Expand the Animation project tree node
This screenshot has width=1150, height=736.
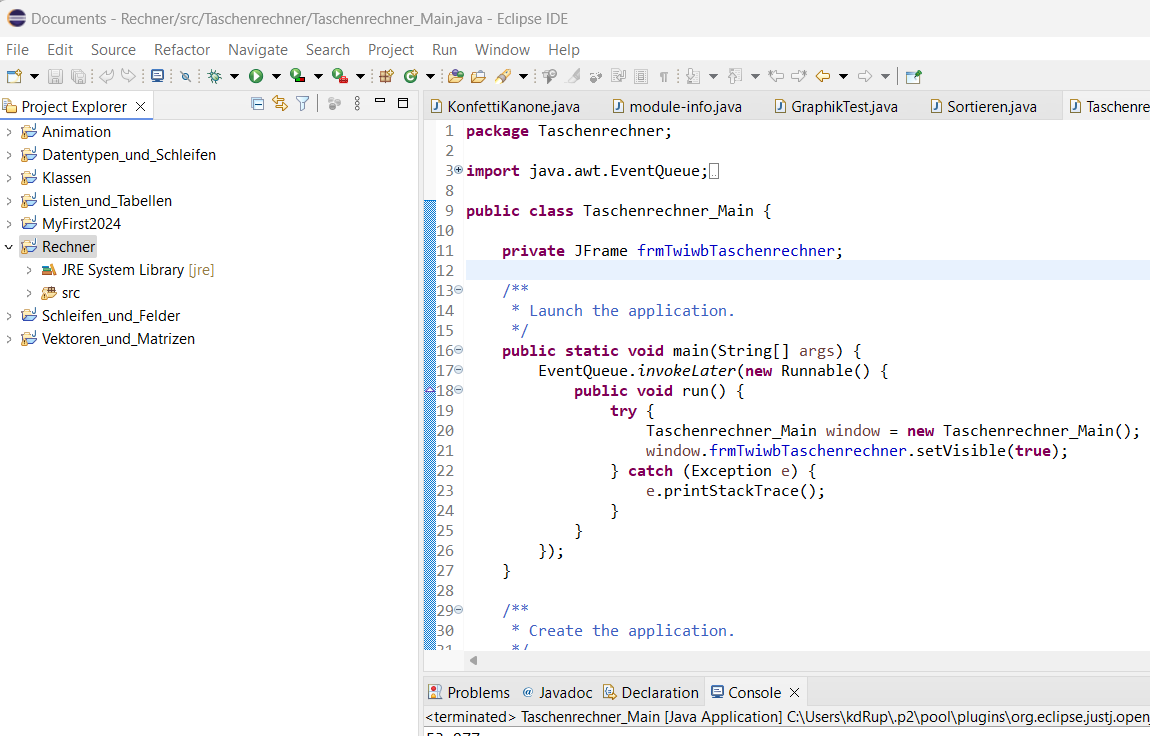[x=9, y=132]
